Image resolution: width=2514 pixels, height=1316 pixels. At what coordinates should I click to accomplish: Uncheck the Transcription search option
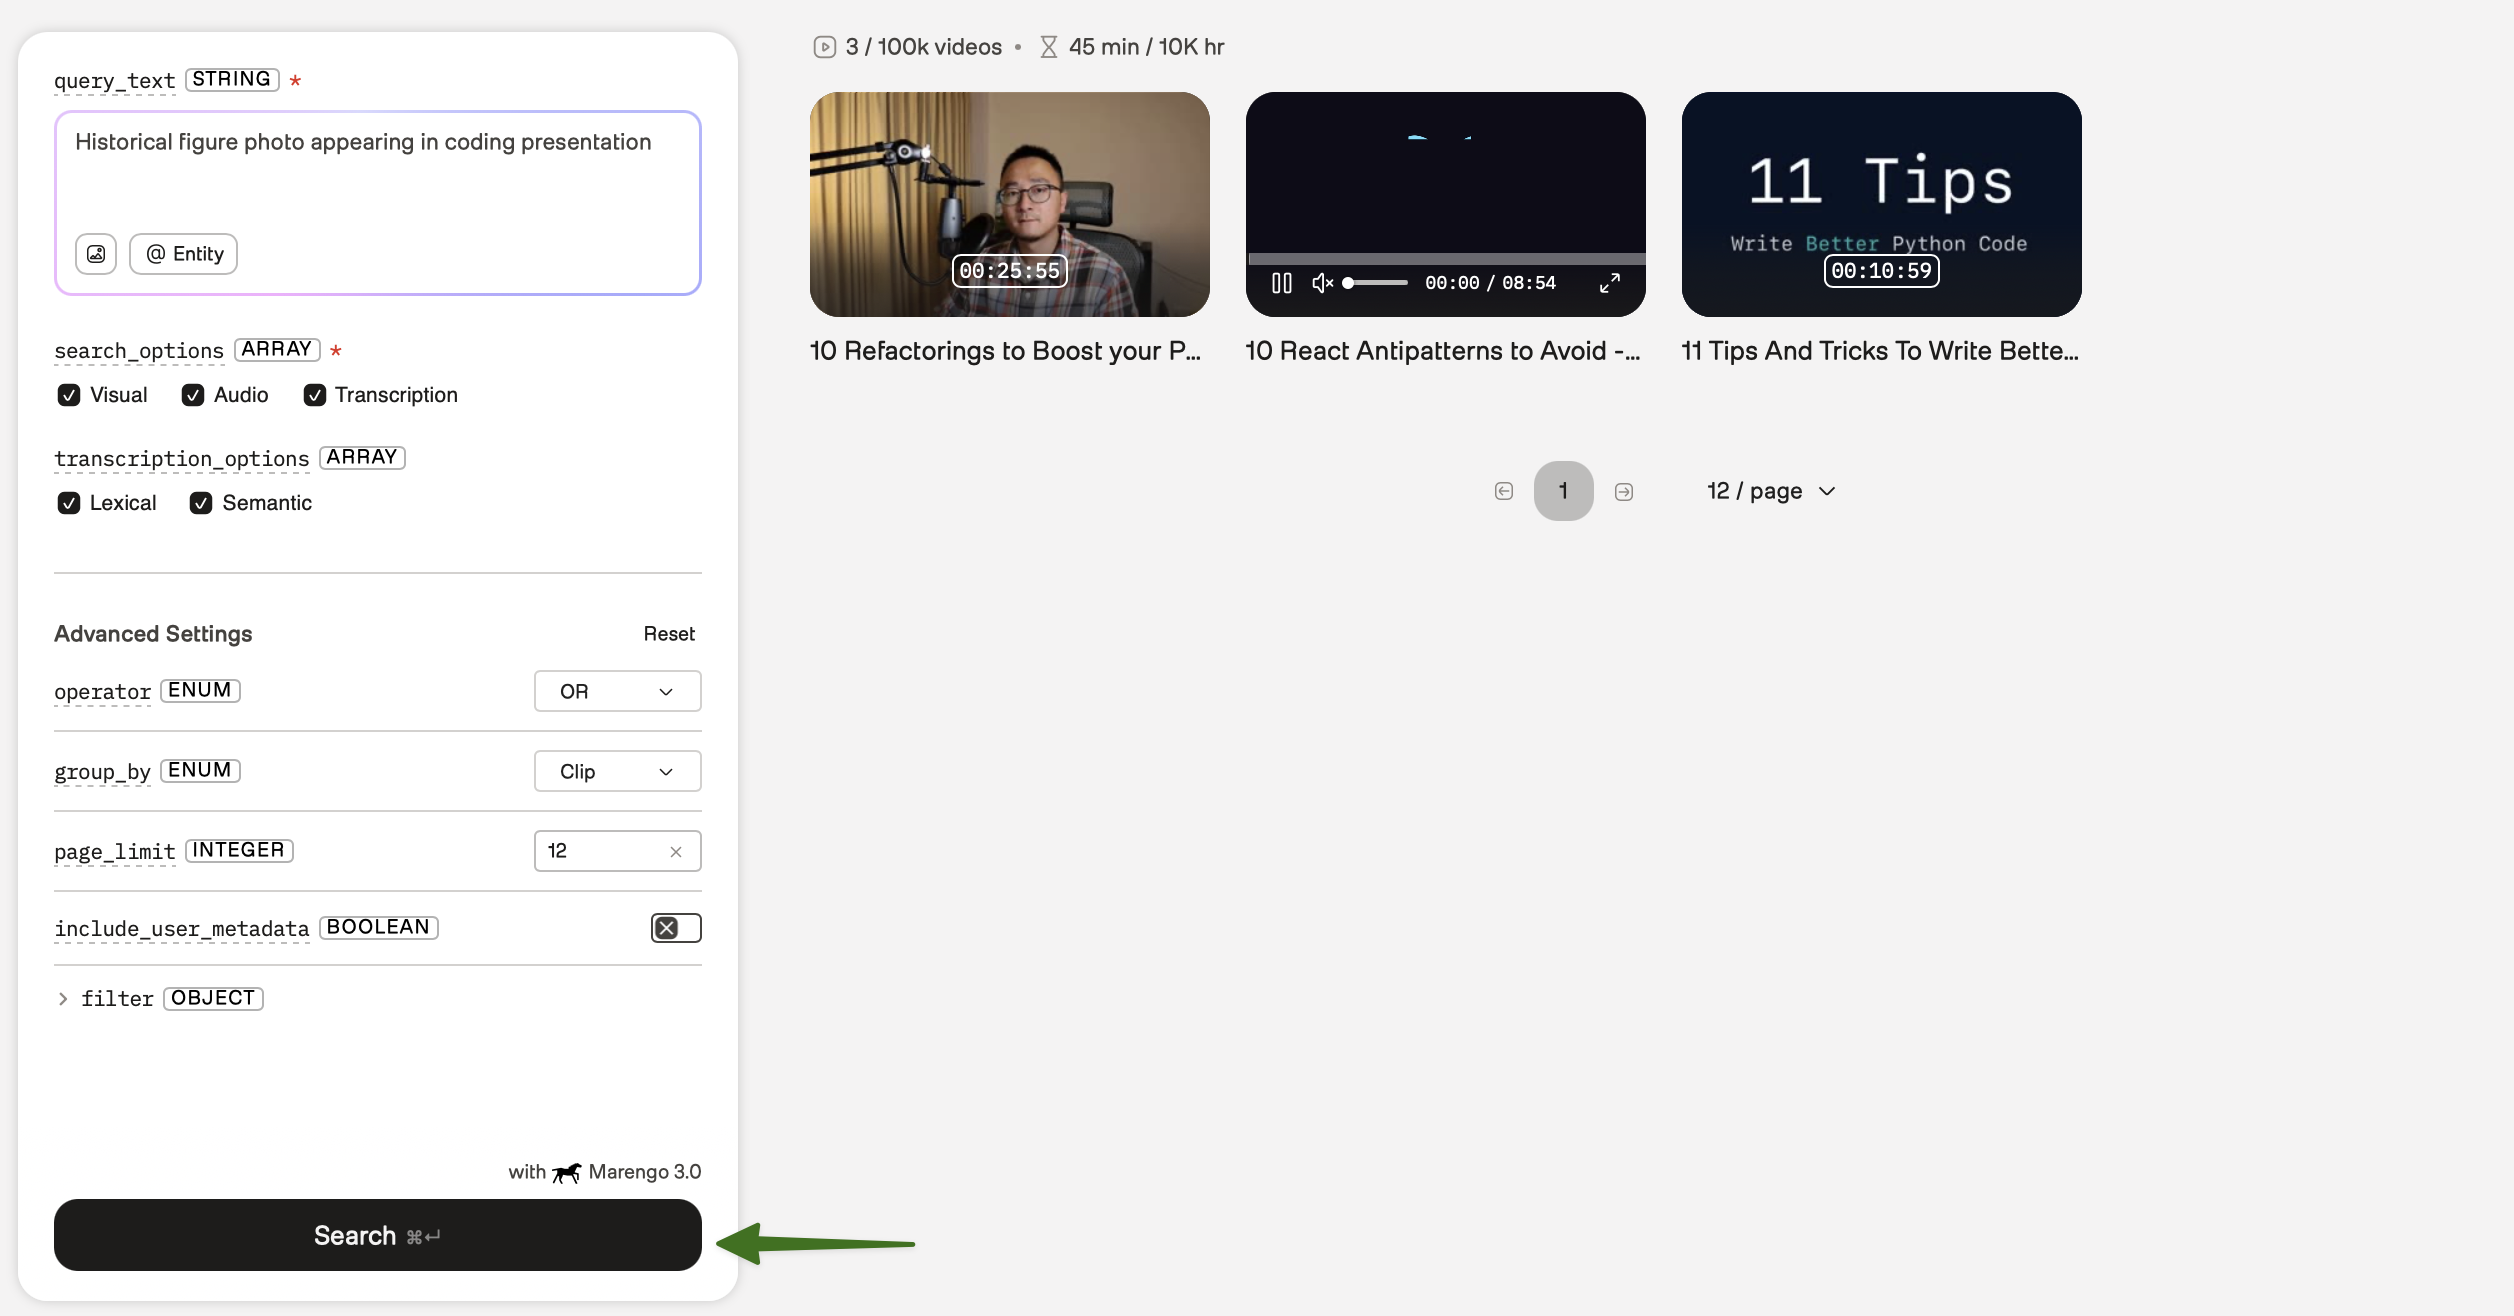[315, 395]
